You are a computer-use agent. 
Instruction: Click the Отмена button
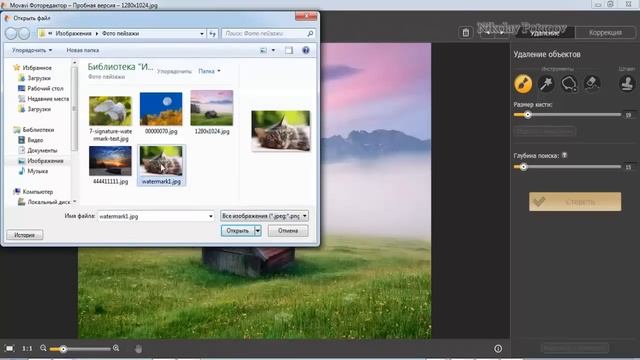(288, 231)
